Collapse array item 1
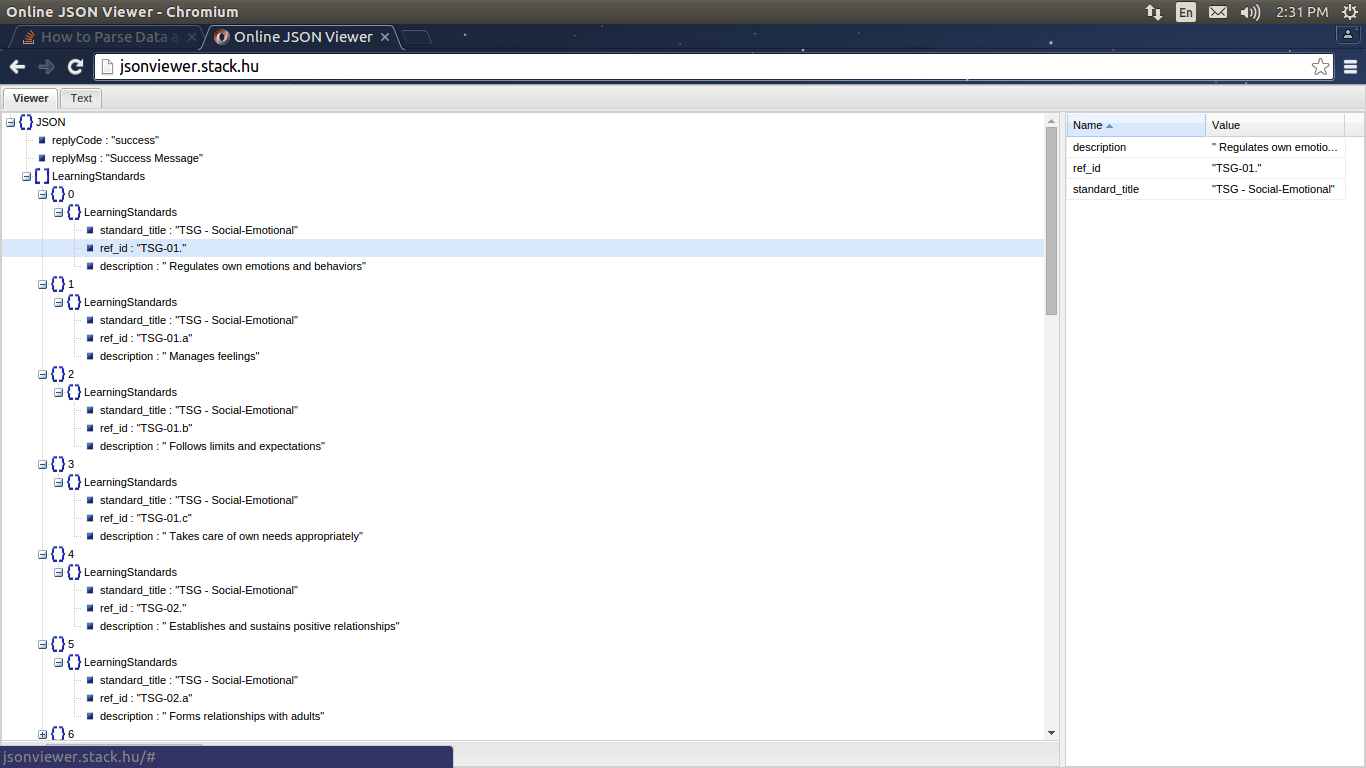Image resolution: width=1366 pixels, height=768 pixels. tap(43, 284)
